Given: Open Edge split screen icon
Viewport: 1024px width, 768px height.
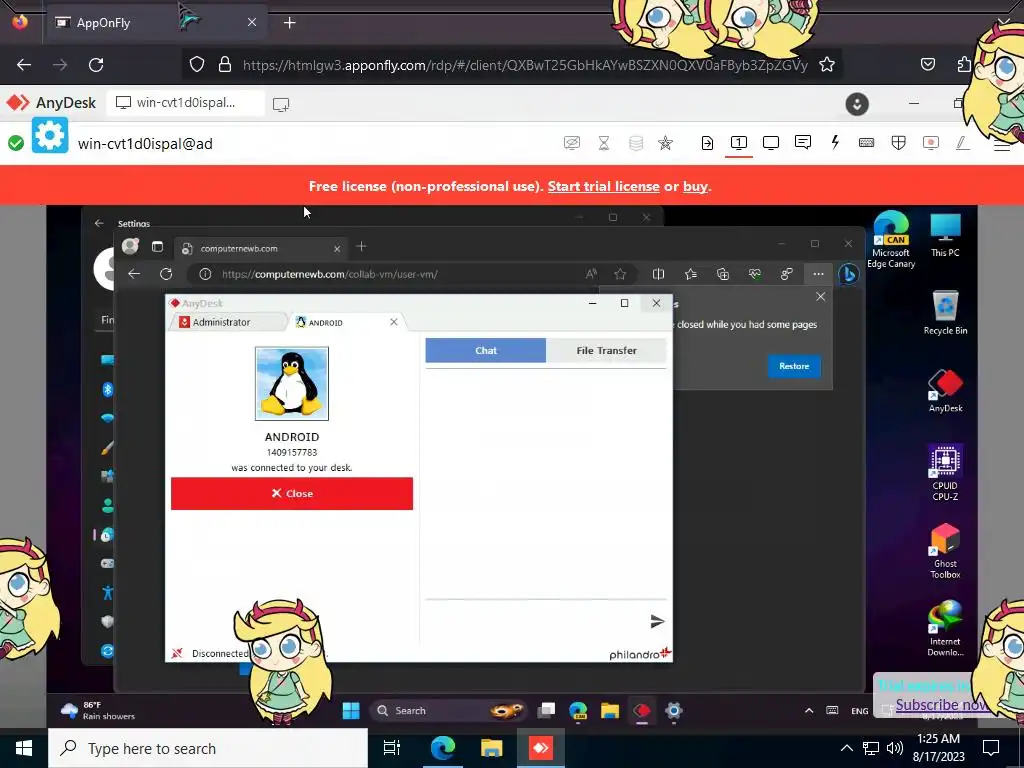Looking at the screenshot, I should [x=658, y=274].
